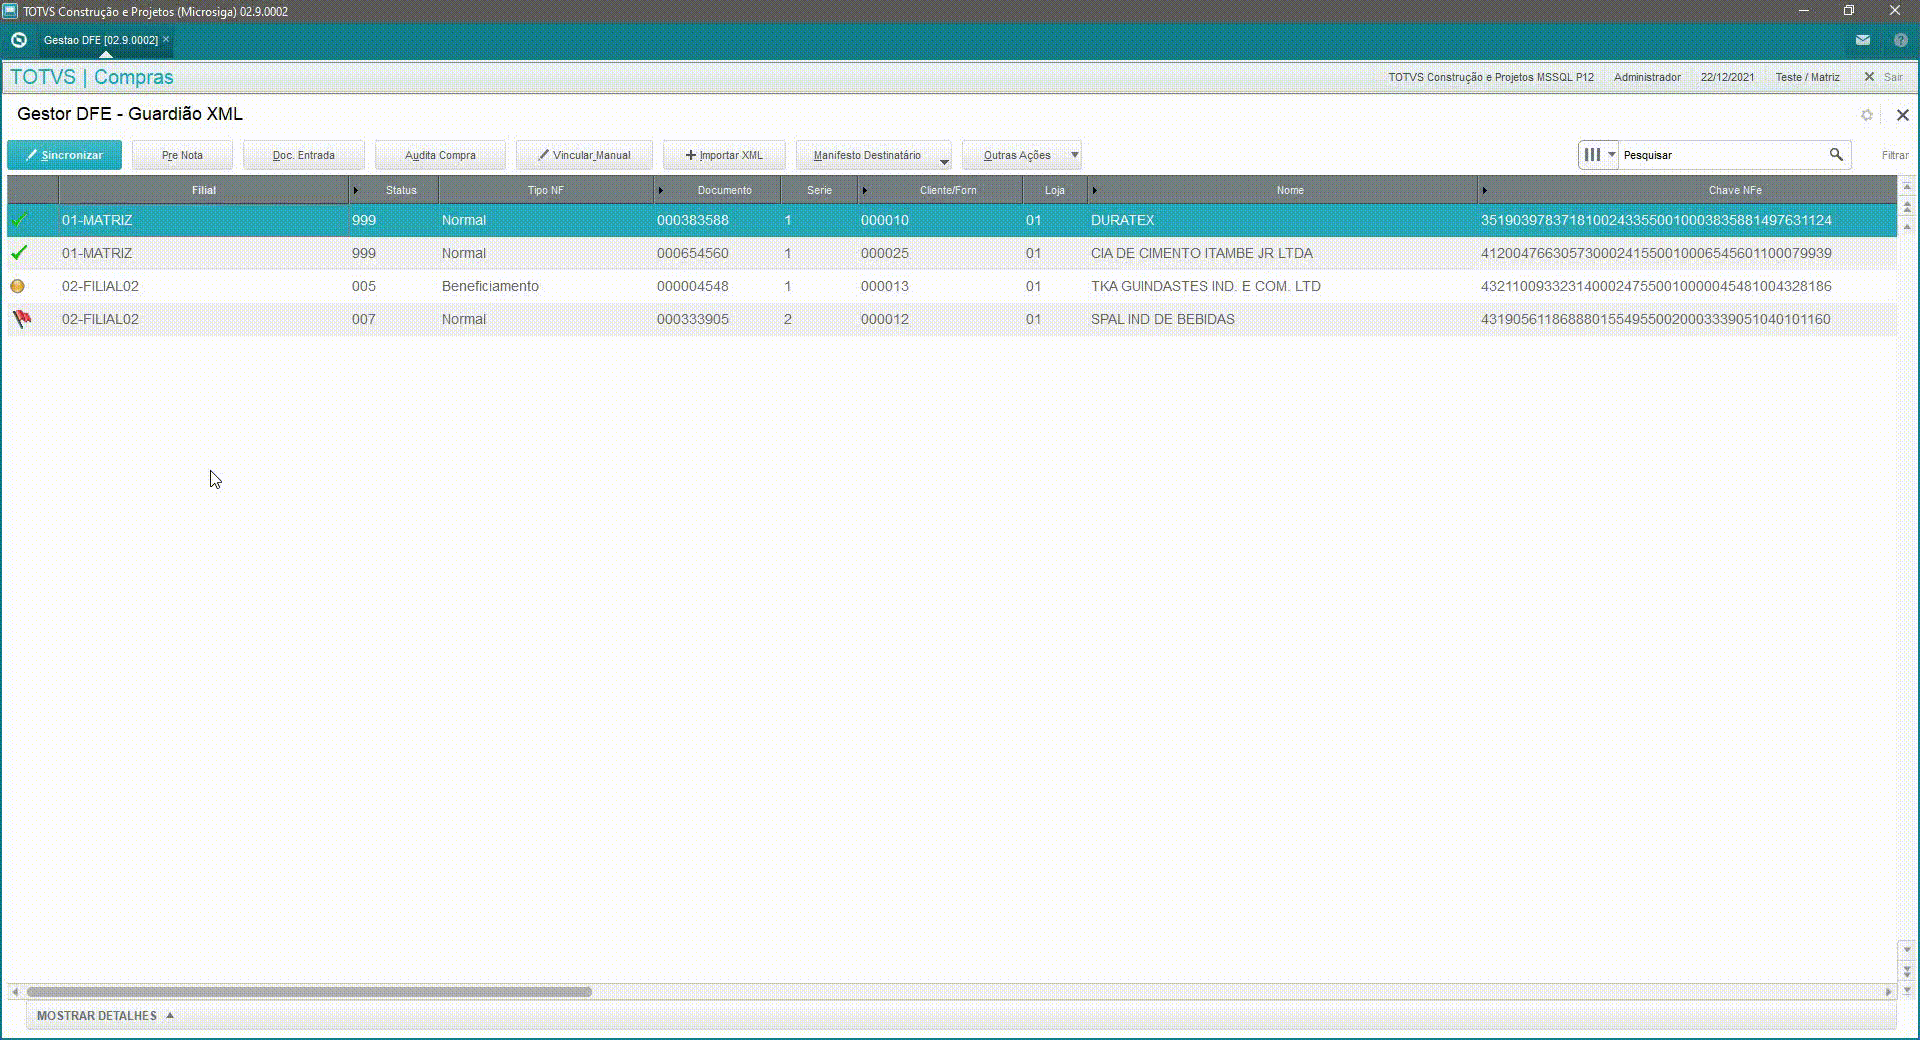The width and height of the screenshot is (1920, 1040).
Task: Click the Sair exit button
Action: [1884, 77]
